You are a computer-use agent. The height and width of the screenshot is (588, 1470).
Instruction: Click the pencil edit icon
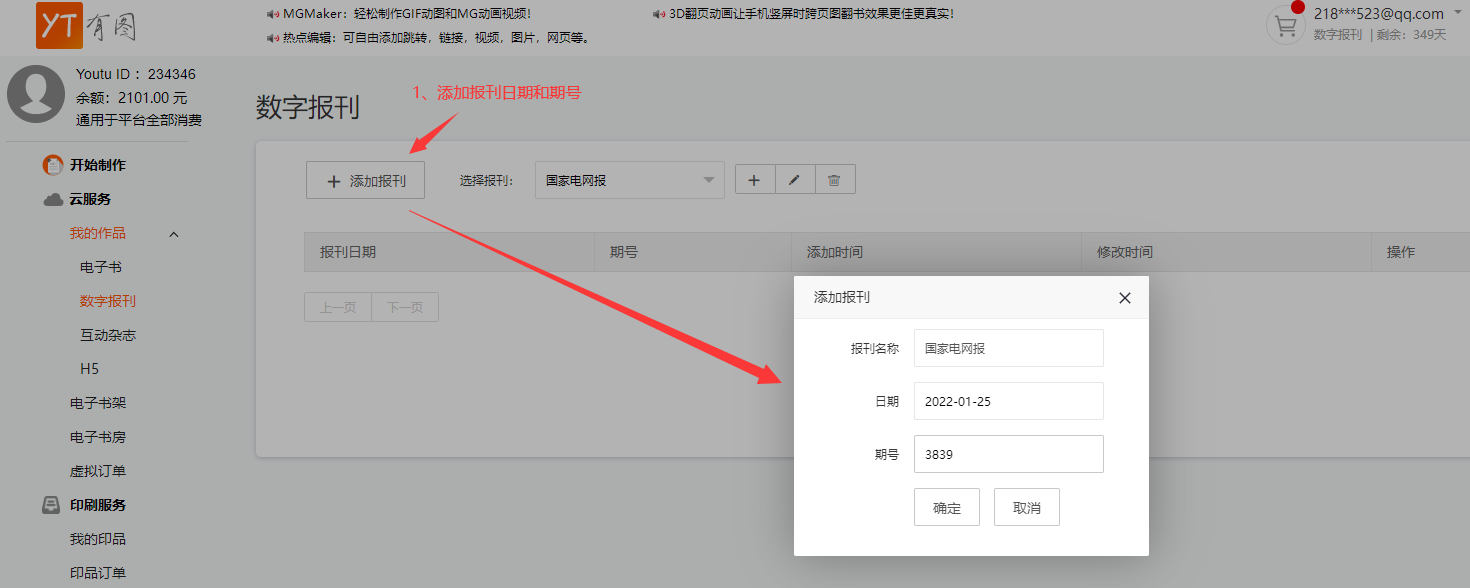[795, 180]
